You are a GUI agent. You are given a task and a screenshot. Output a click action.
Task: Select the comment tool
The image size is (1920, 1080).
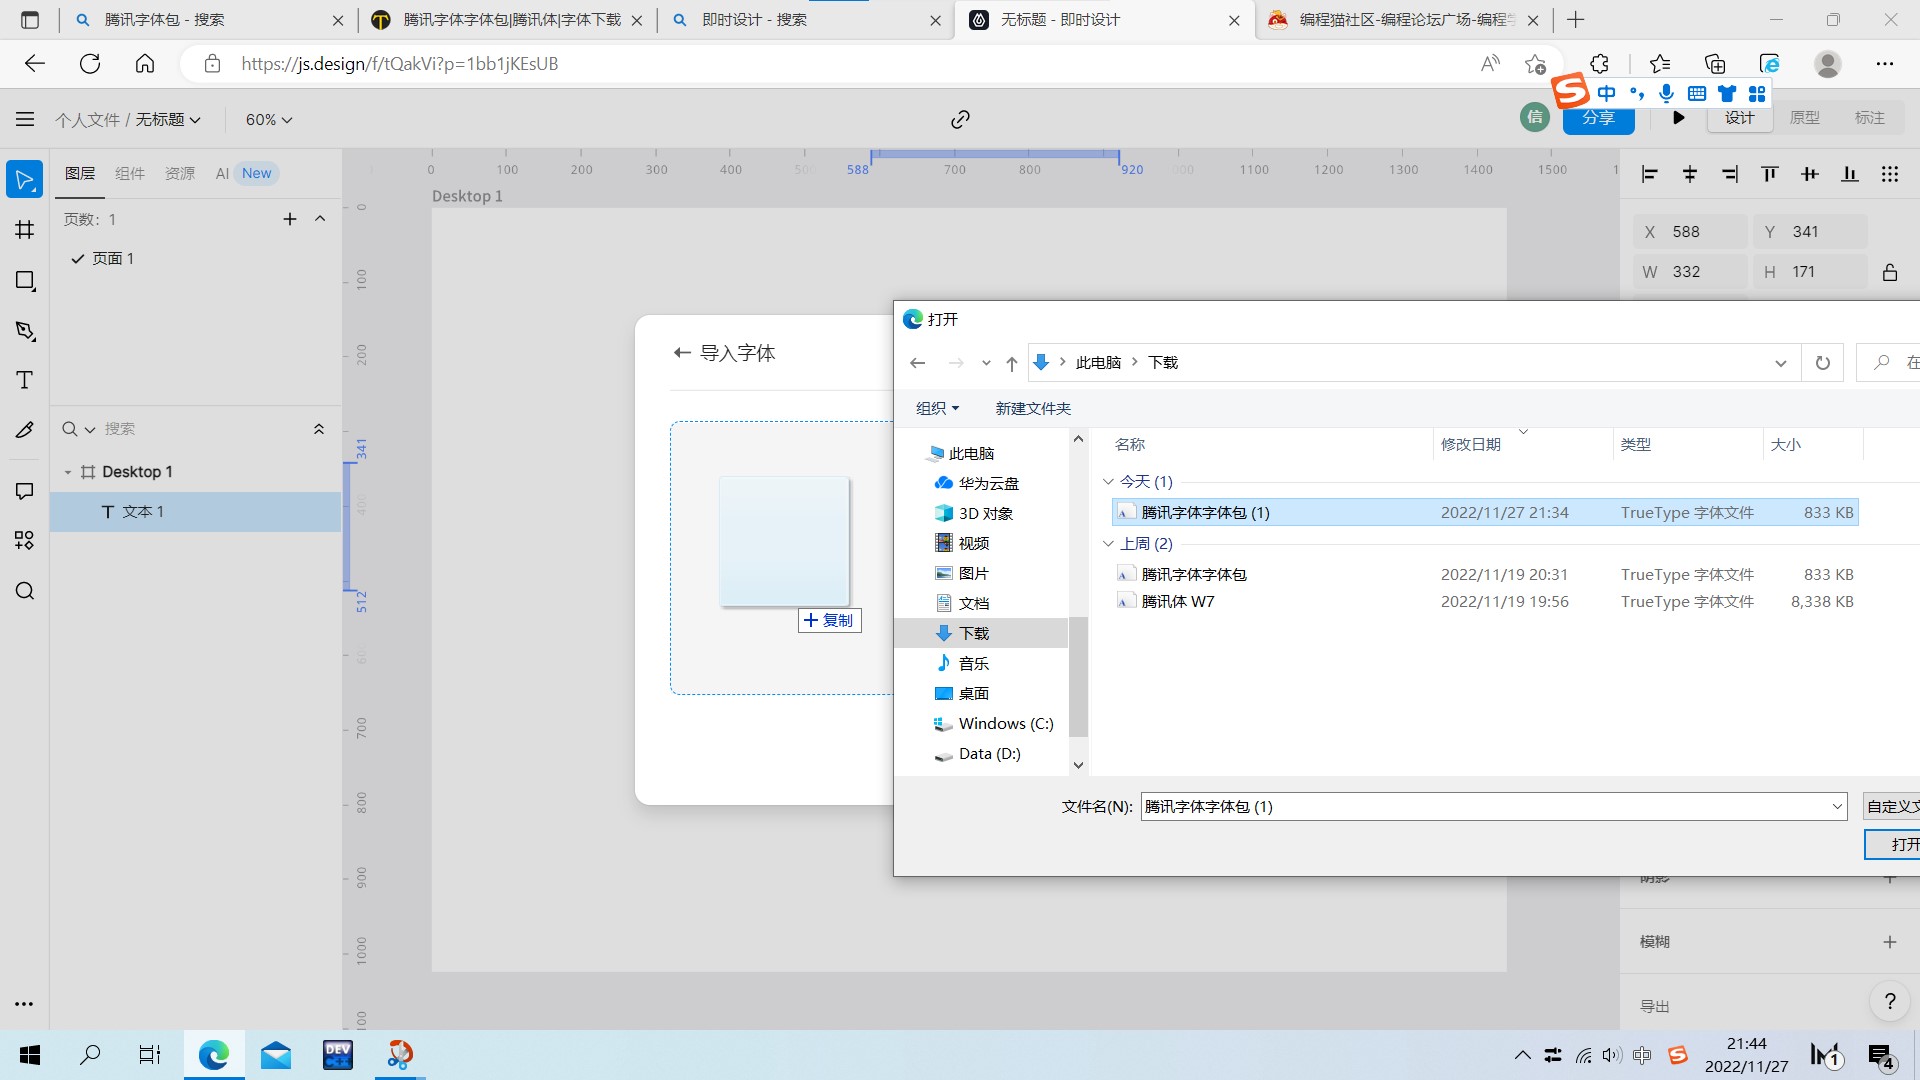[25, 491]
